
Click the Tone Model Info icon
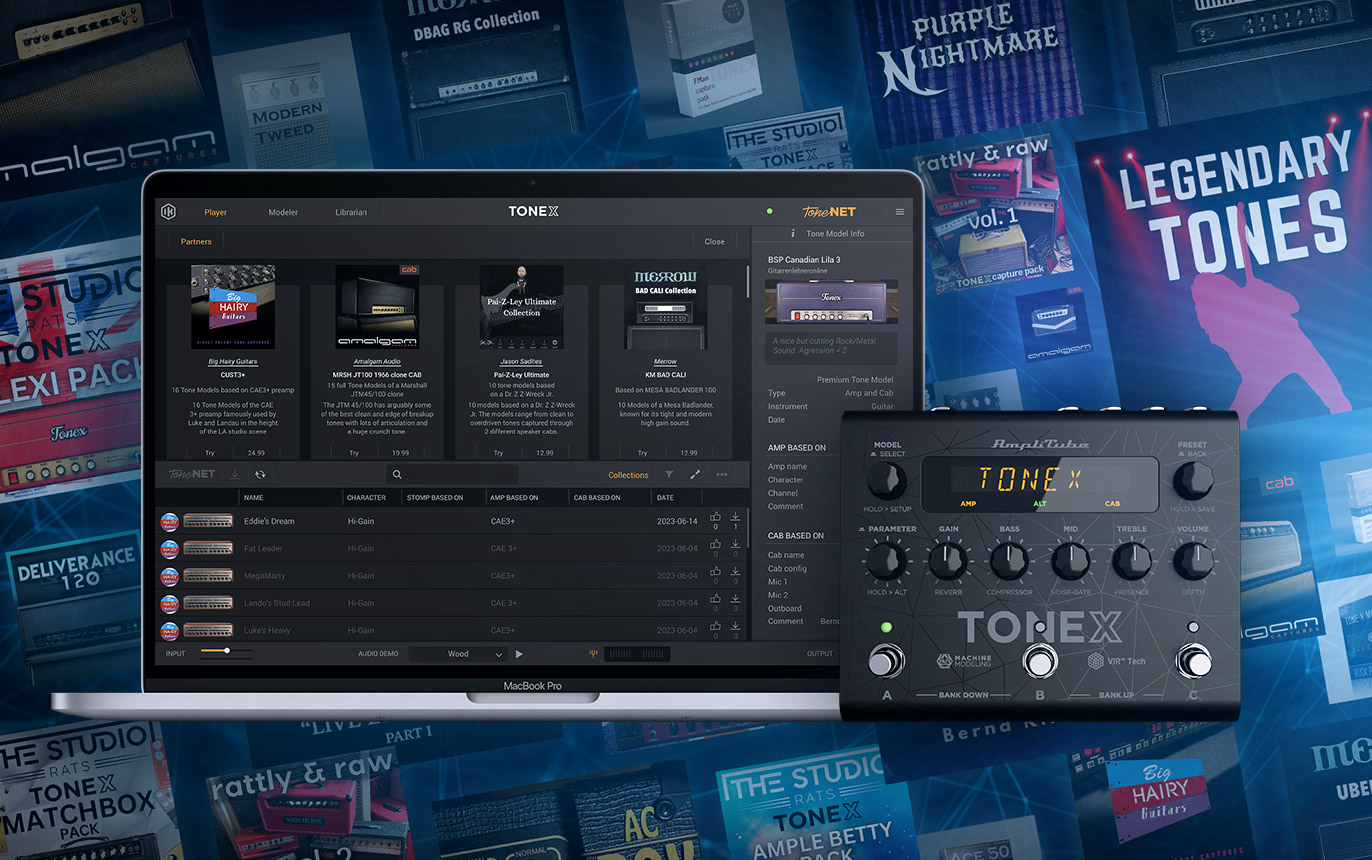point(793,234)
